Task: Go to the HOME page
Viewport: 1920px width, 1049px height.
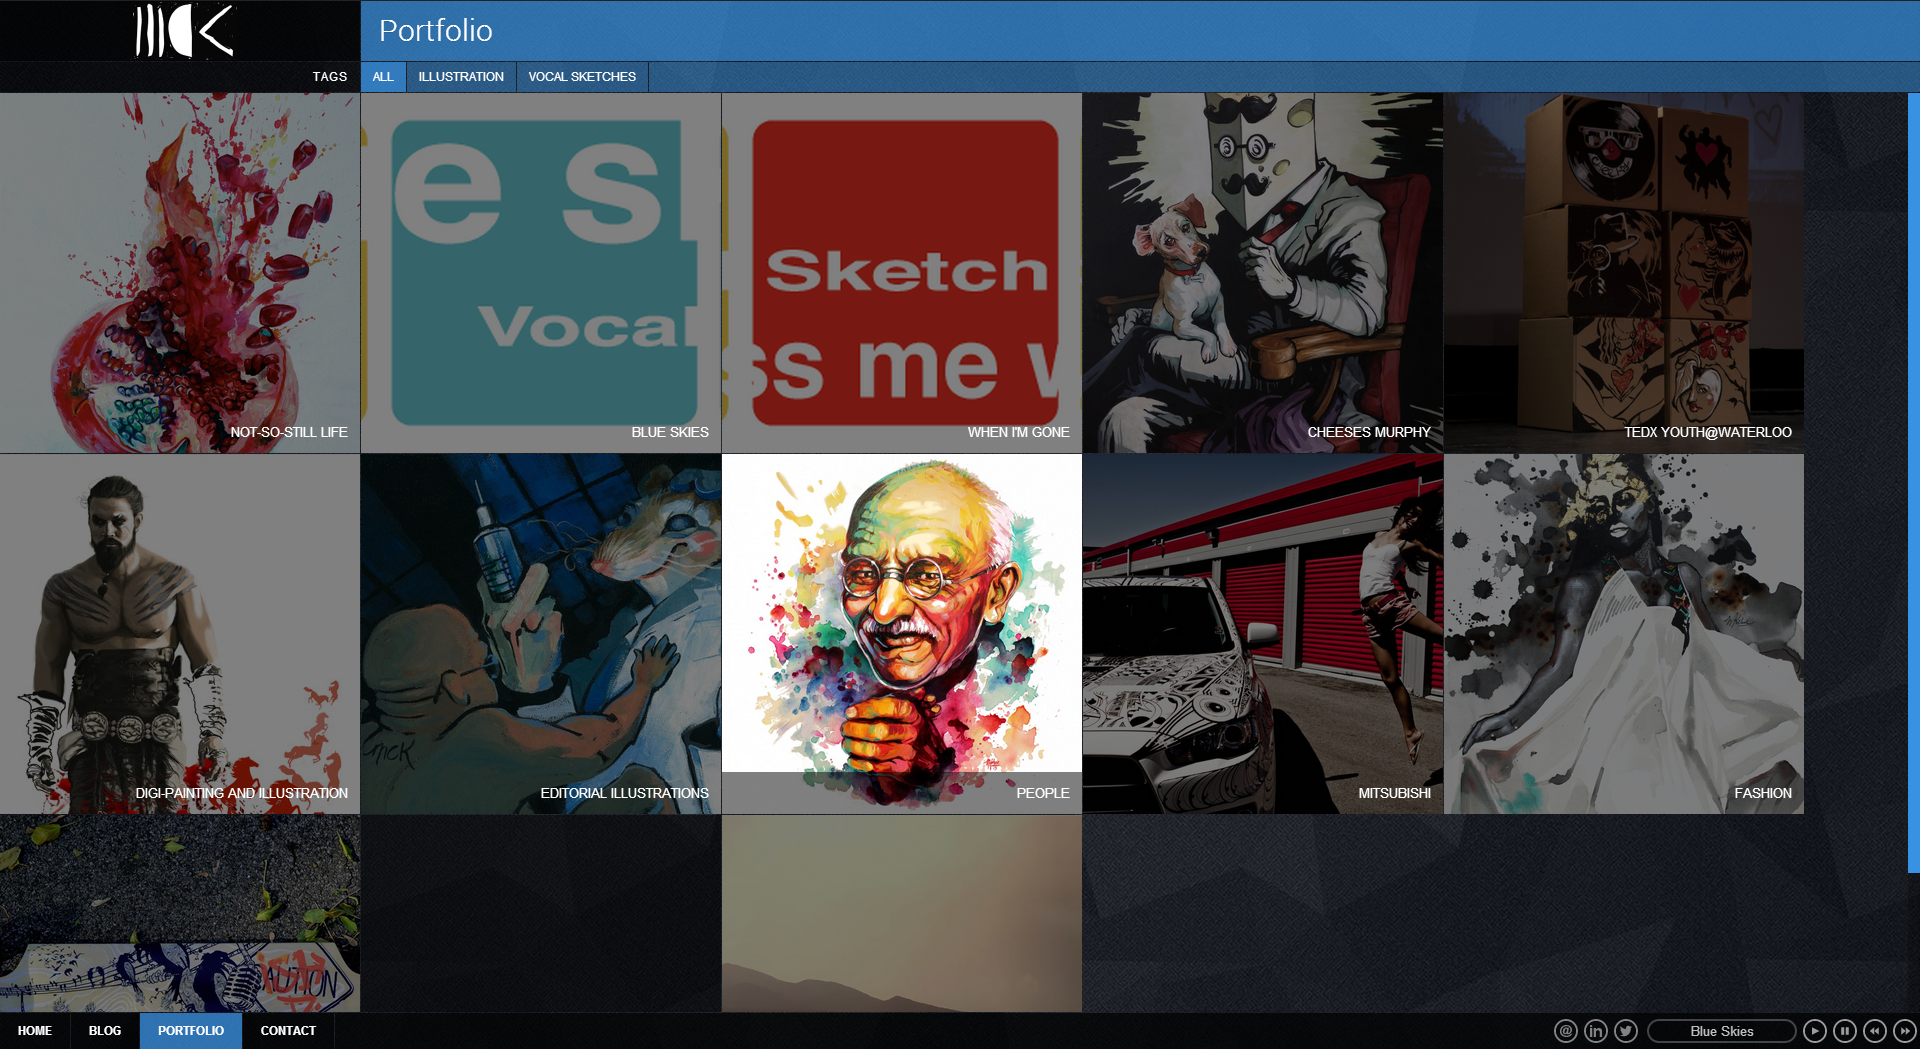Action: pyautogui.click(x=35, y=1031)
